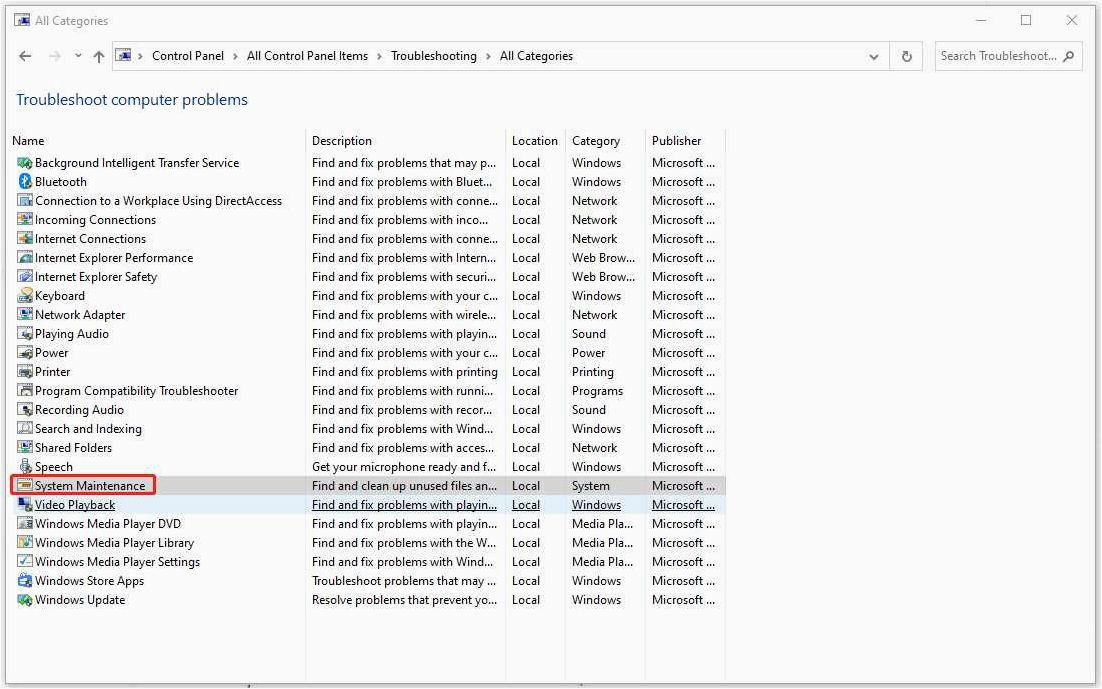
Task: Click the Internet Connections icon
Action: pyautogui.click(x=25, y=238)
